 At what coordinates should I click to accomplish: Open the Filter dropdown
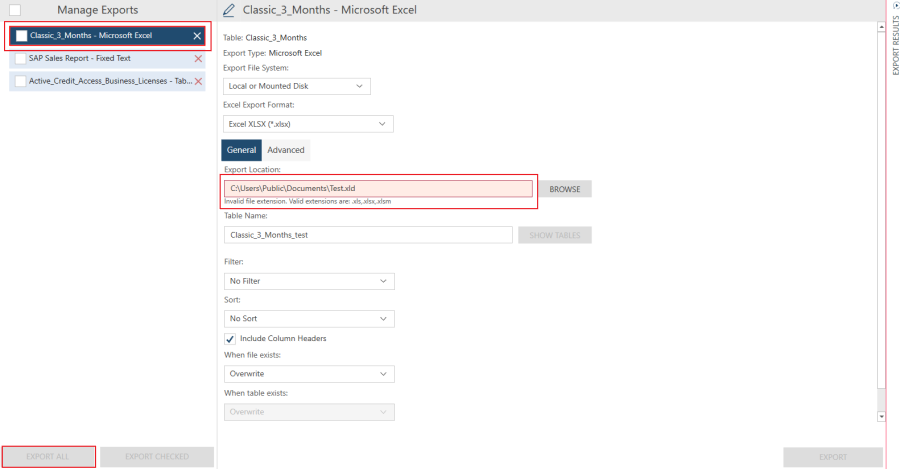(x=308, y=281)
